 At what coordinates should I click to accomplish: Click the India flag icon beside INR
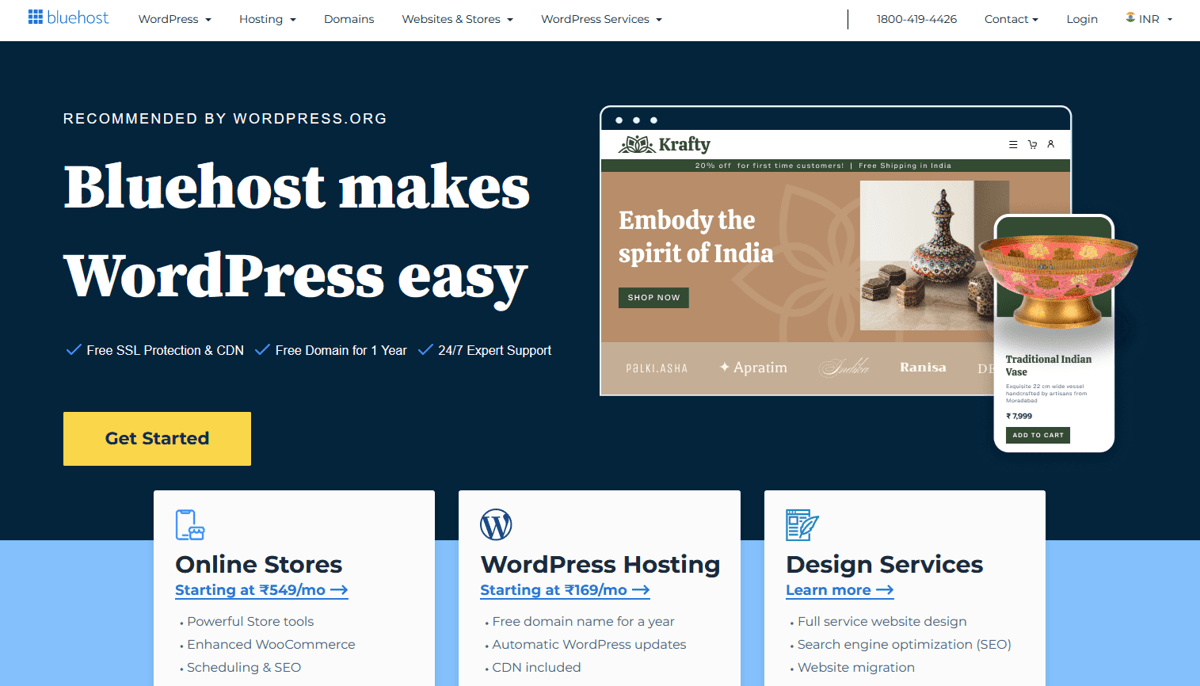(x=1130, y=18)
